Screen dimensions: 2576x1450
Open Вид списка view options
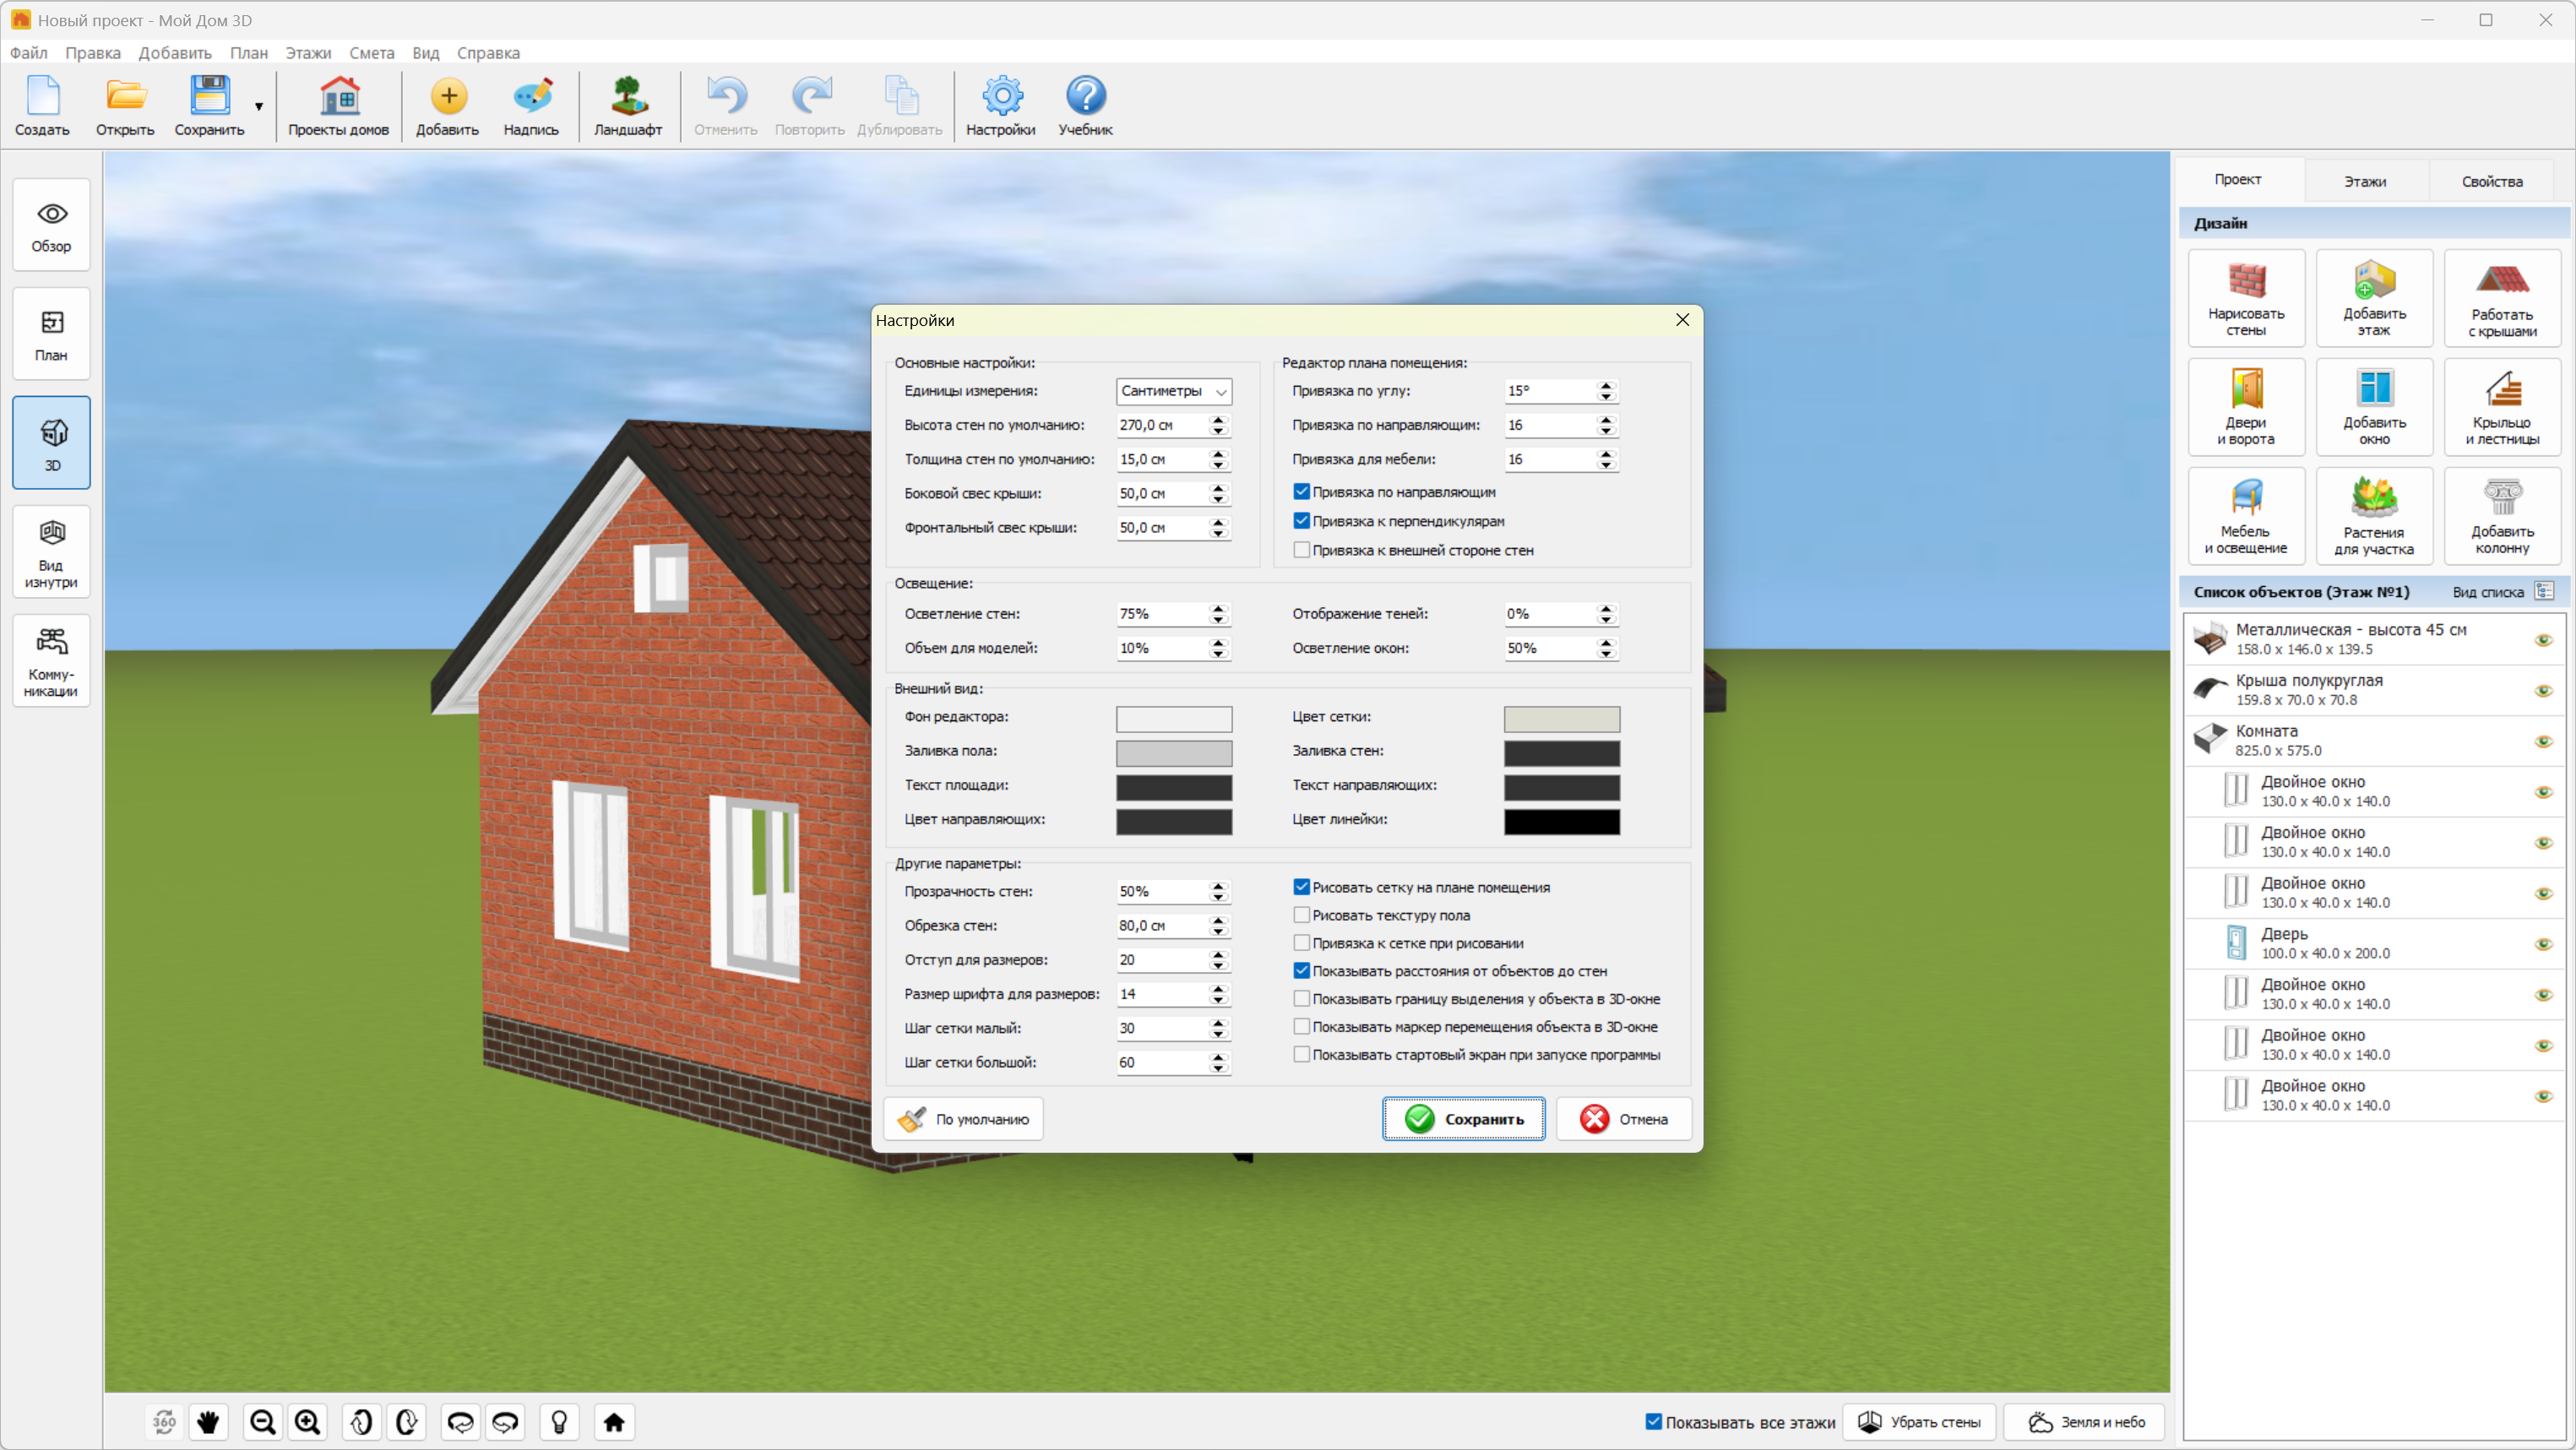(x=2544, y=592)
